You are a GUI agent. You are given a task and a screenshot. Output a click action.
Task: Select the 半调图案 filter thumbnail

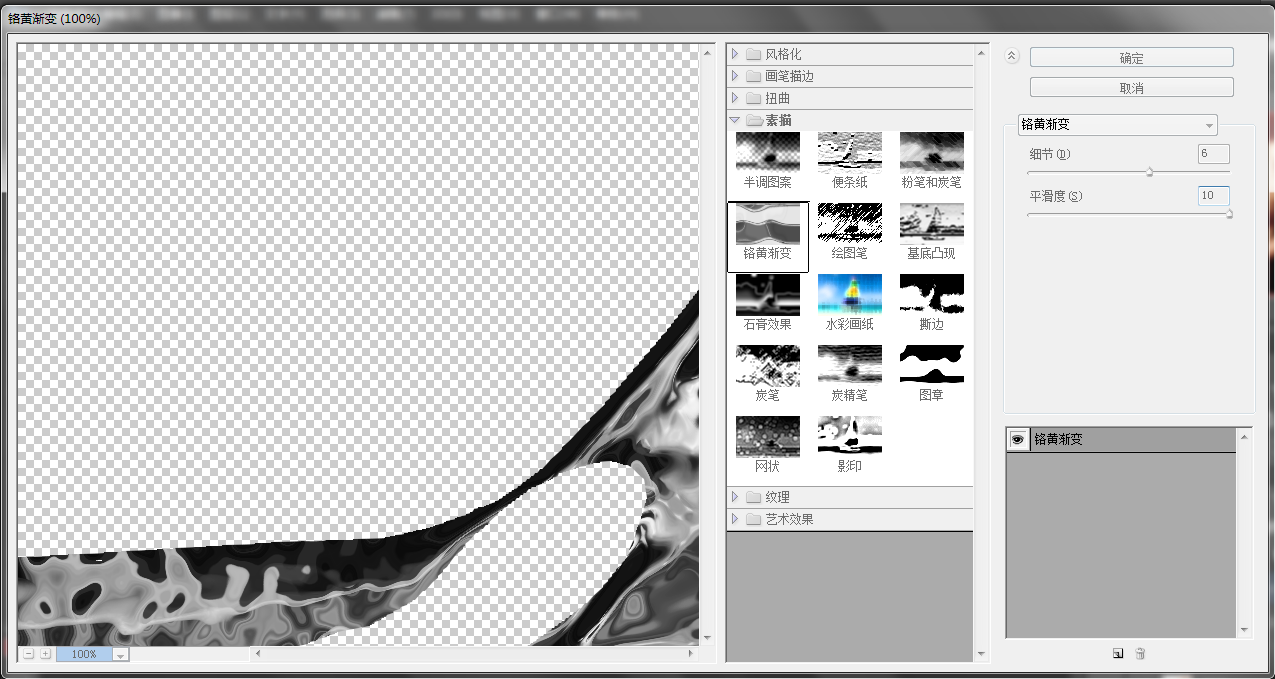coord(767,152)
